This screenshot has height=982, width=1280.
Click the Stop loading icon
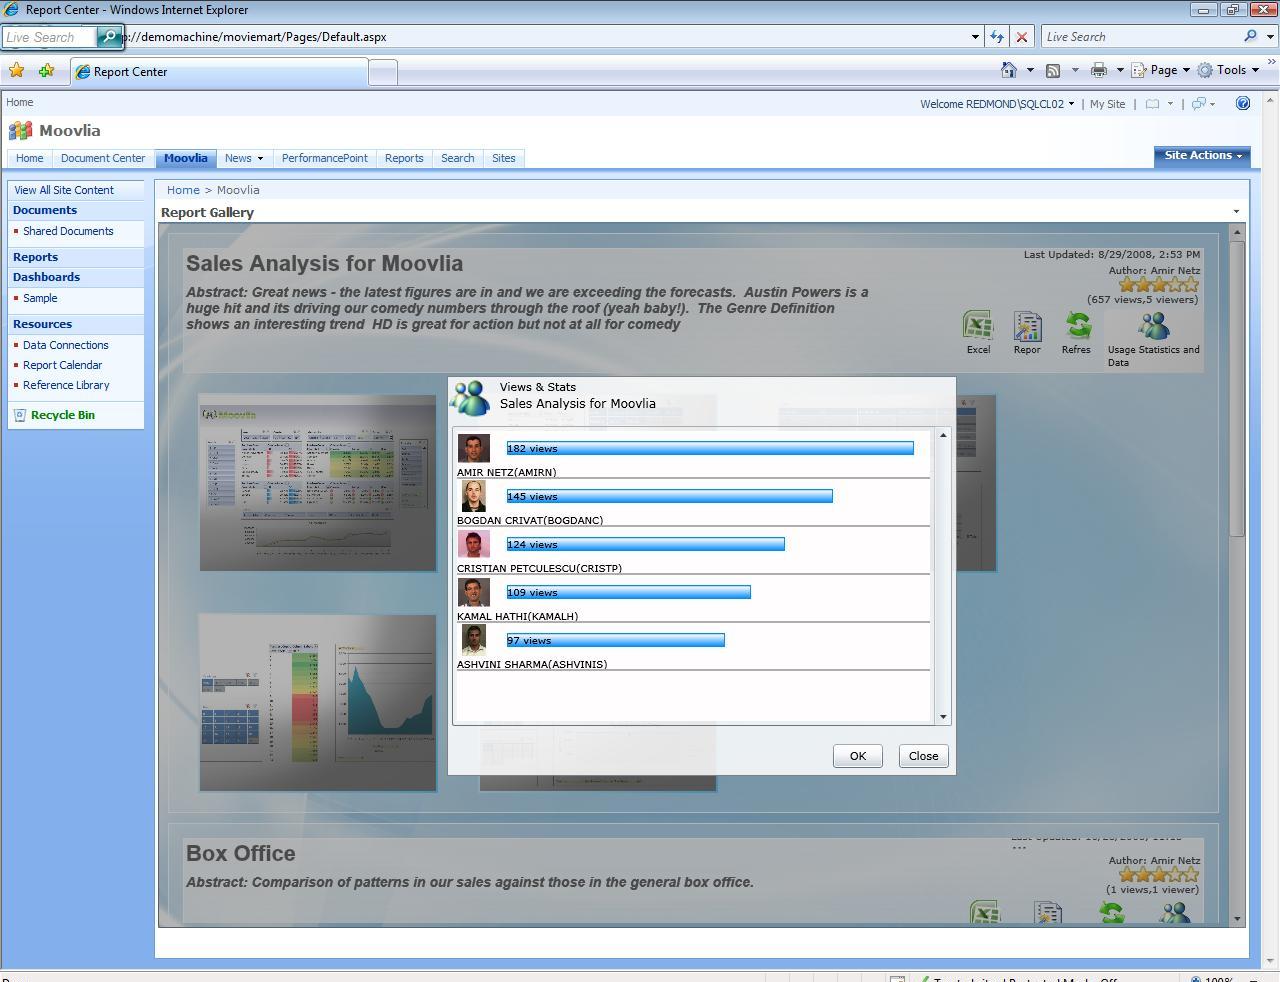coord(1021,37)
